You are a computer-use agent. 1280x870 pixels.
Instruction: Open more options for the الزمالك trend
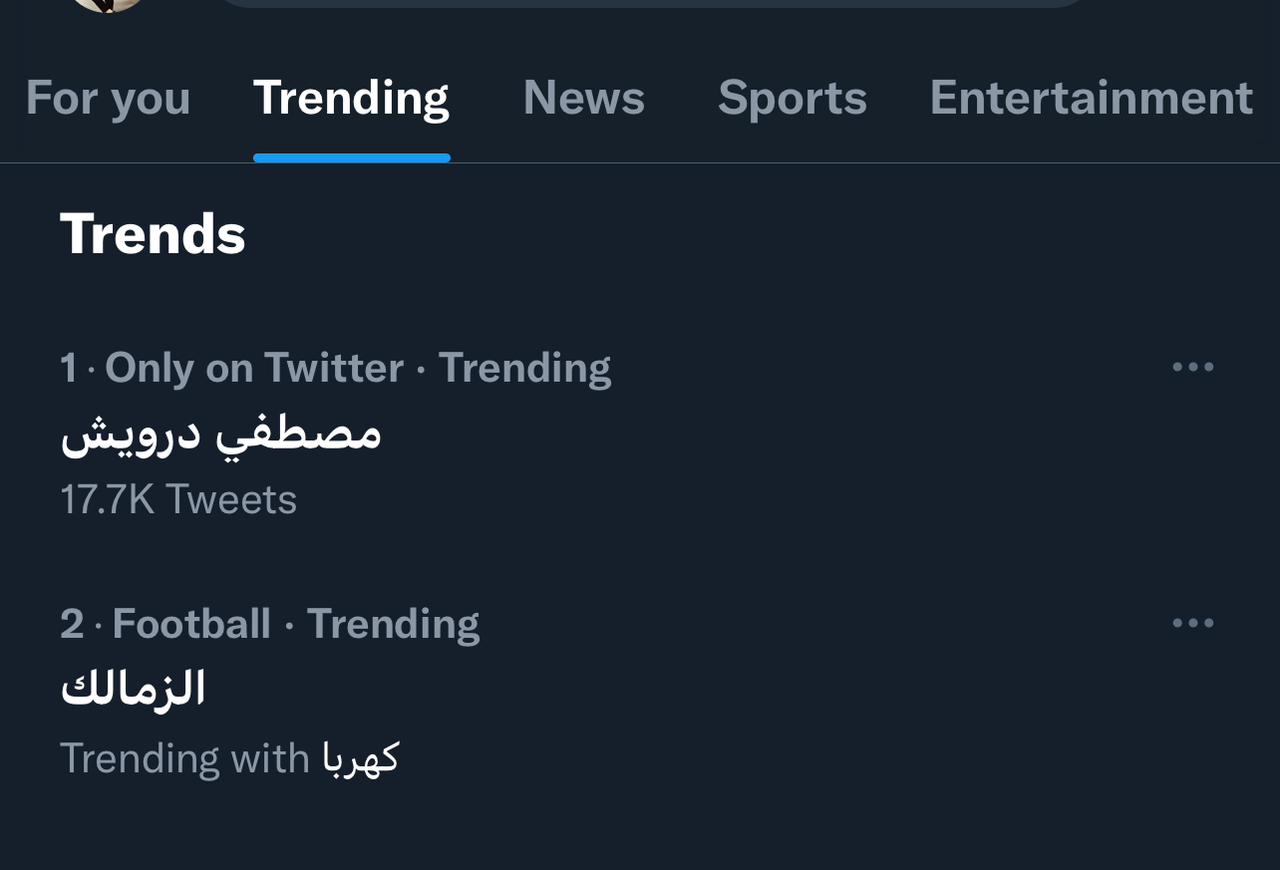pos(1193,623)
